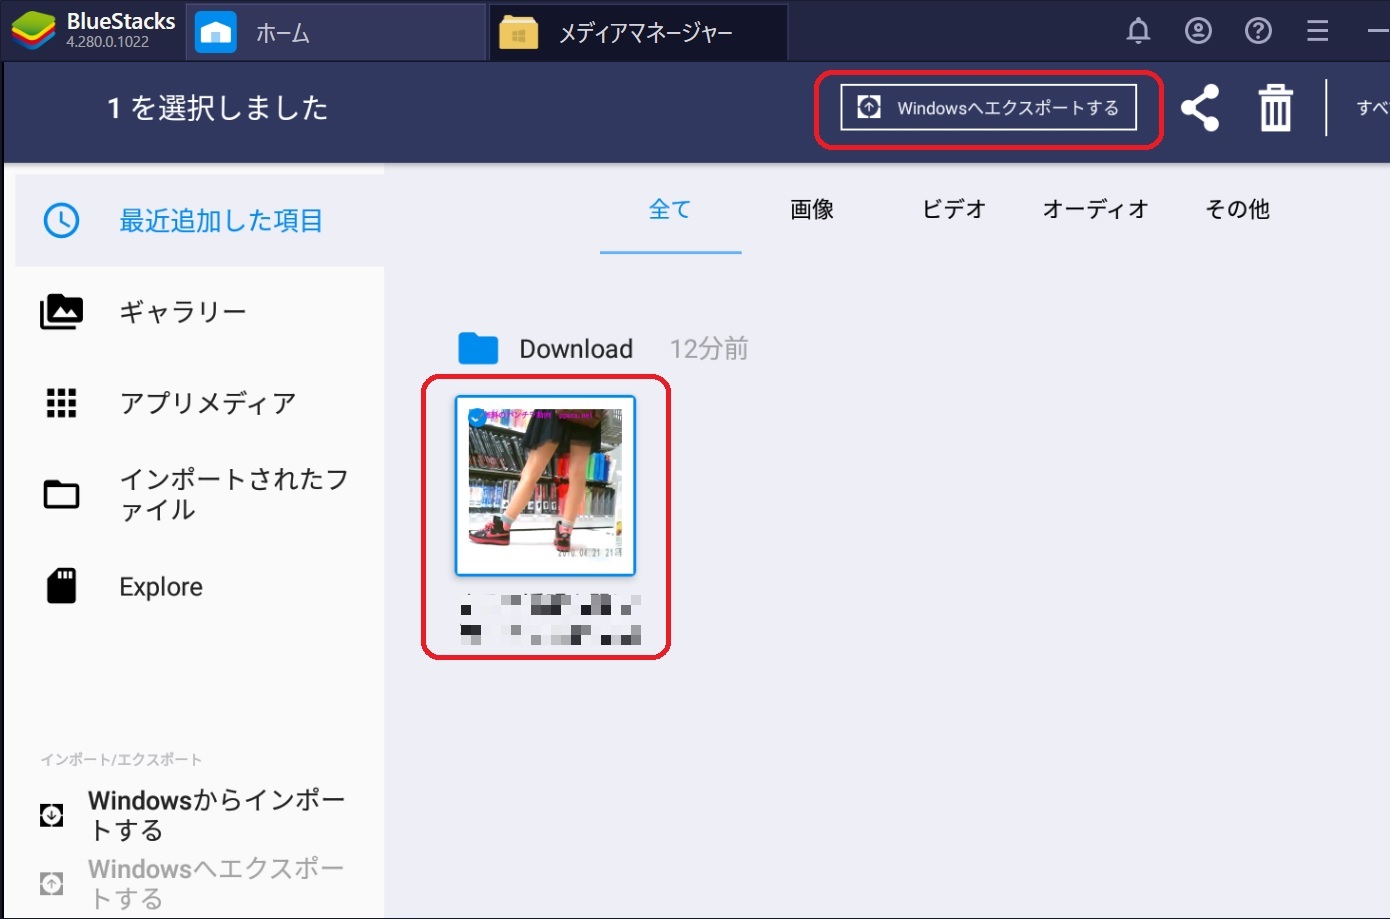1390x919 pixels.
Task: Open the notification bell icon
Action: point(1137,31)
